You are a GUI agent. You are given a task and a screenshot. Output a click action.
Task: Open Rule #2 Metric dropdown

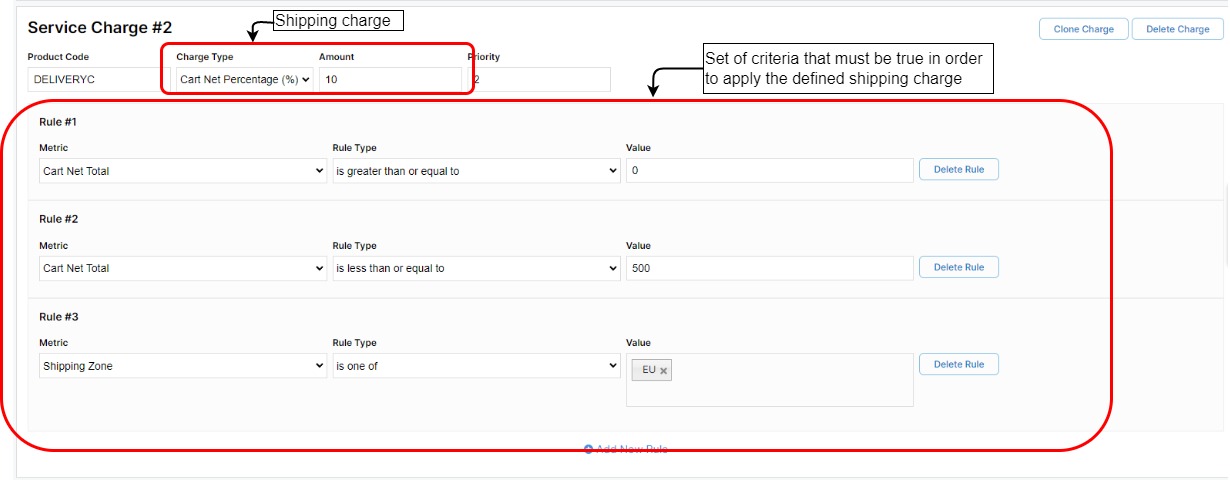pyautogui.click(x=183, y=268)
